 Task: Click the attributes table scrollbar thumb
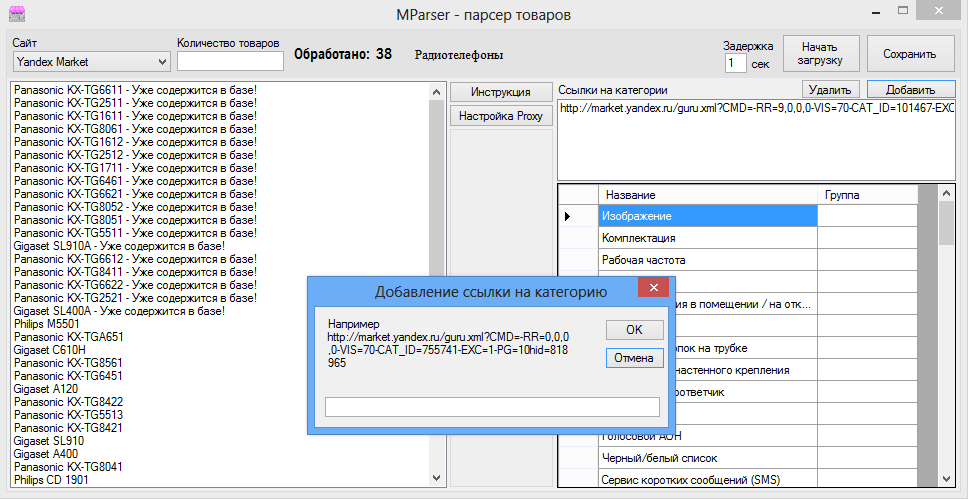[946, 222]
